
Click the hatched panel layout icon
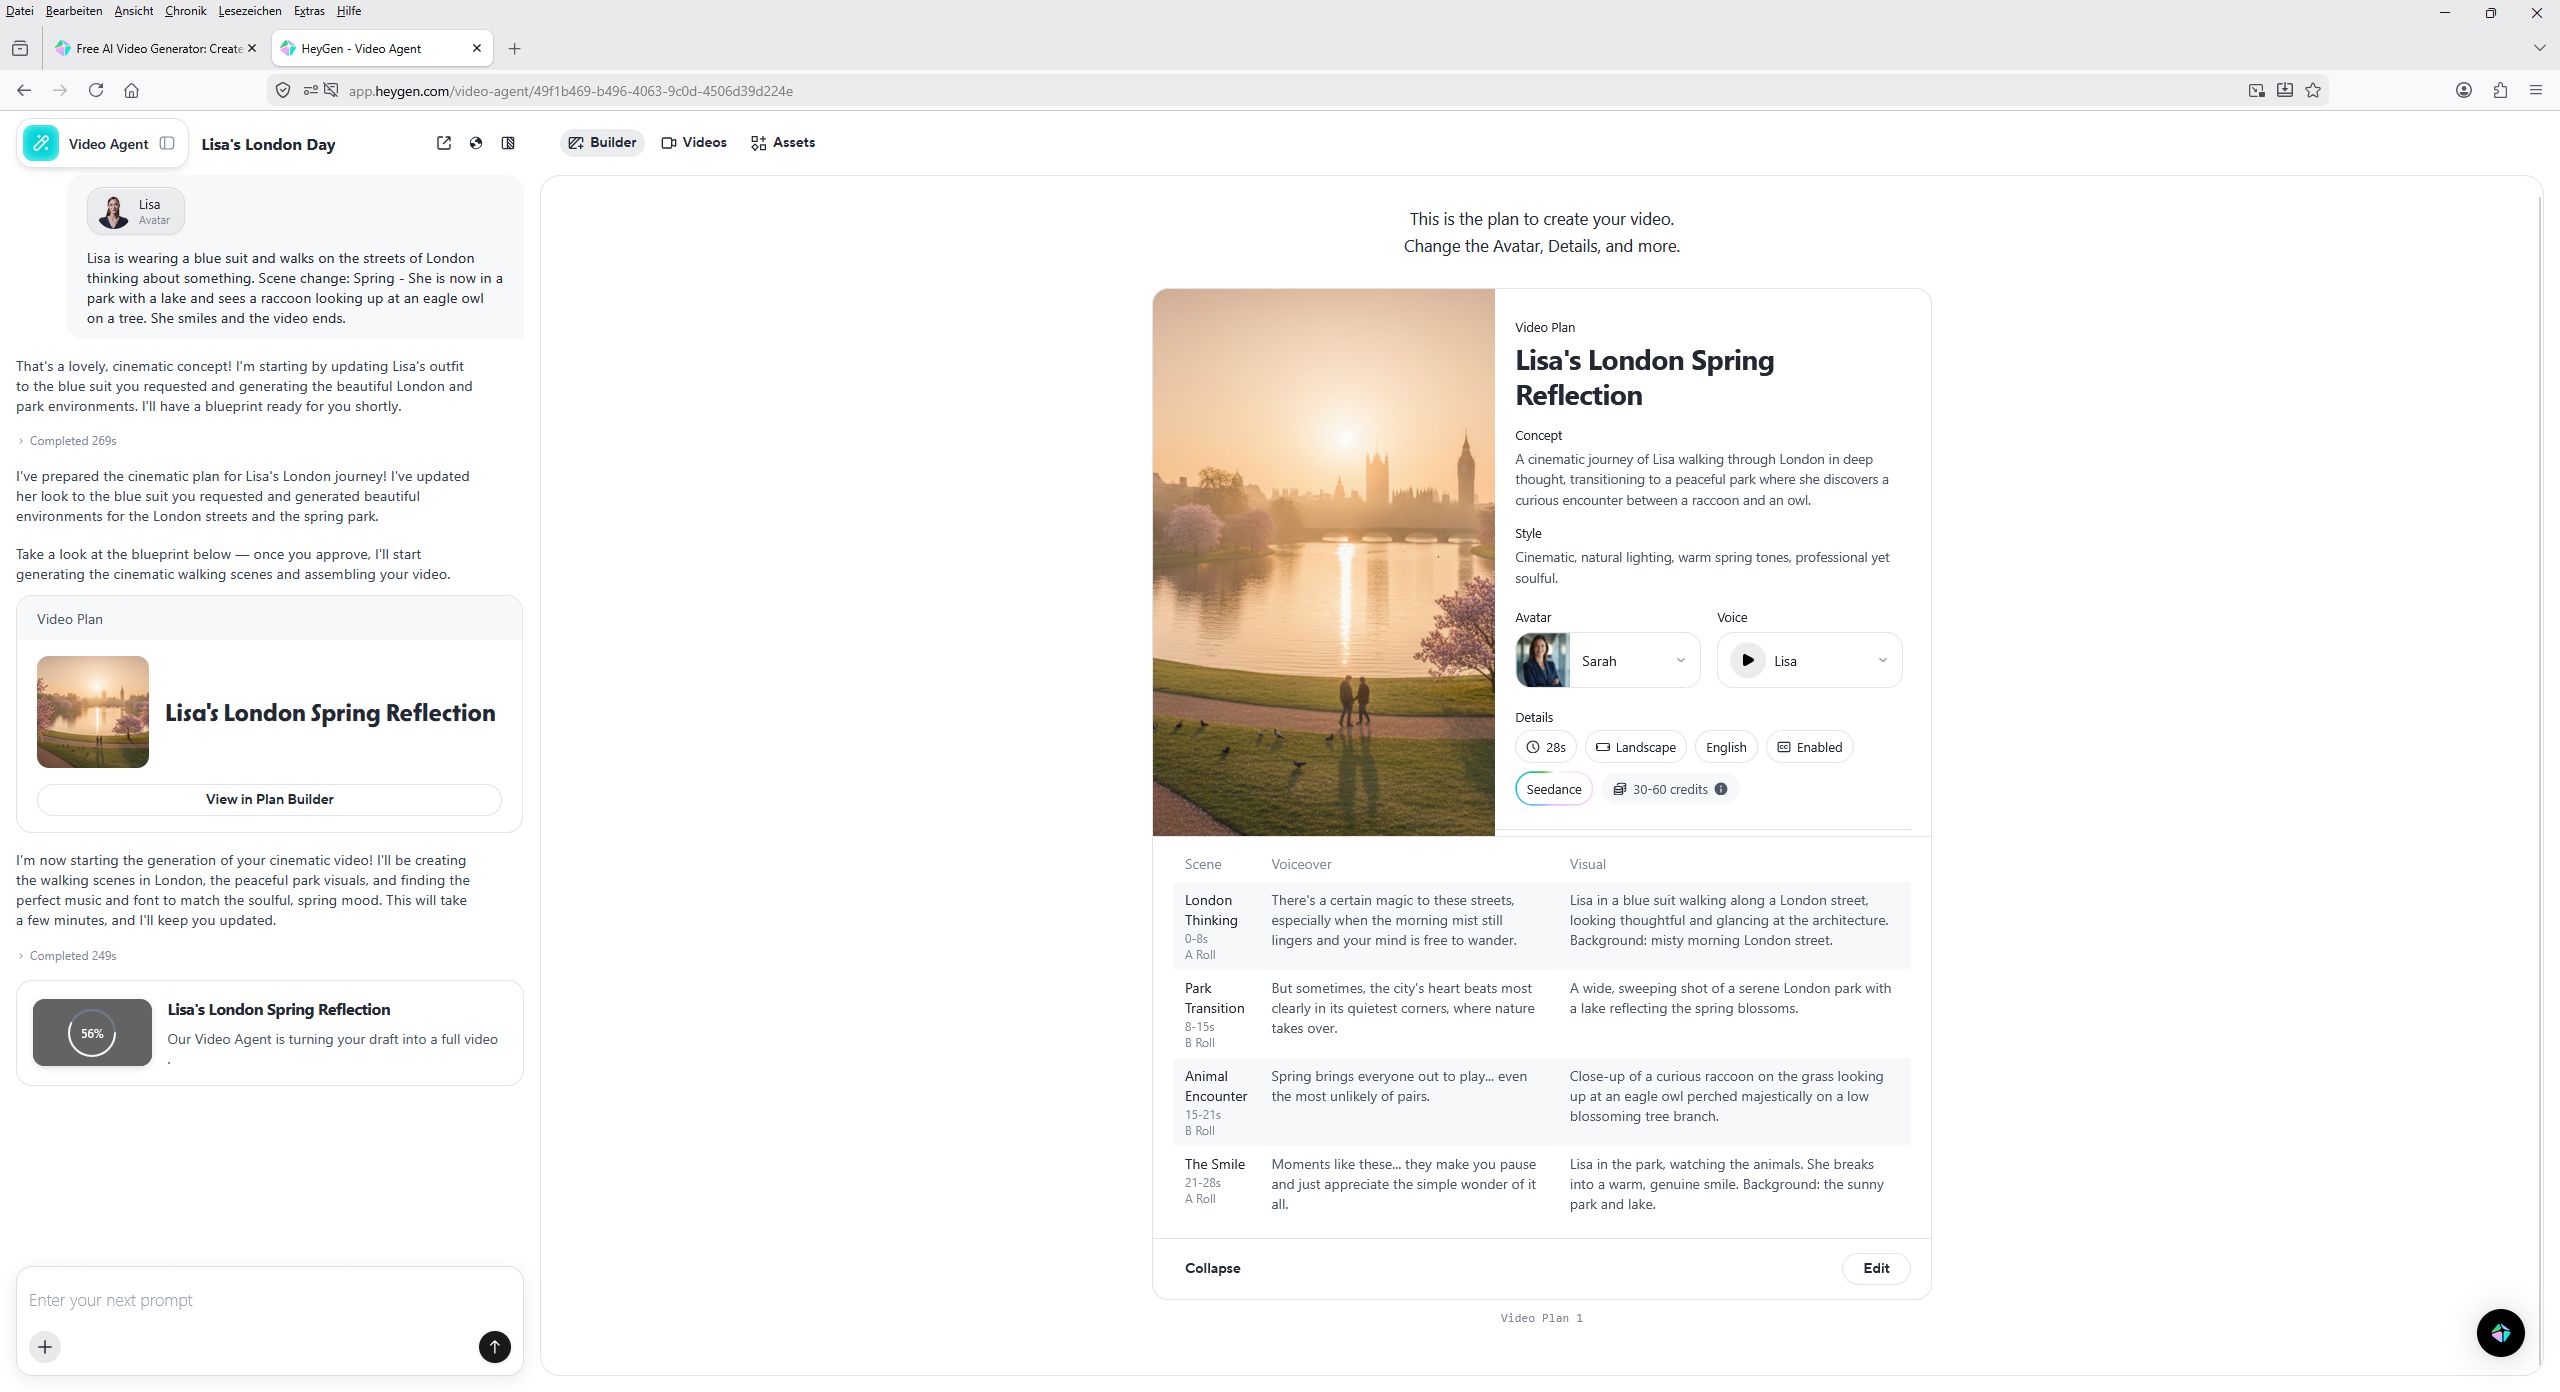(508, 143)
